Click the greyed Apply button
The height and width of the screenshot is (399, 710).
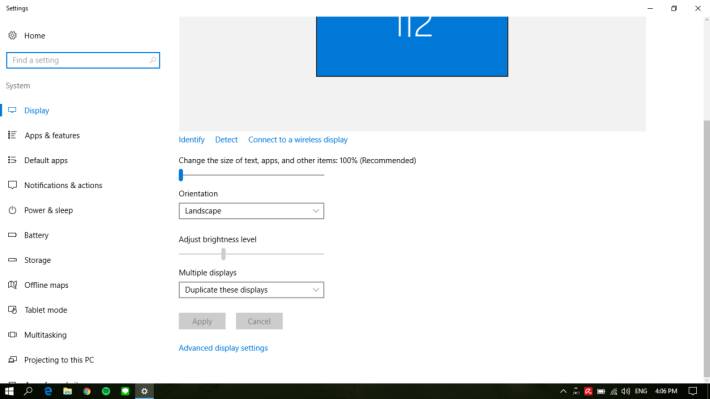pos(202,321)
